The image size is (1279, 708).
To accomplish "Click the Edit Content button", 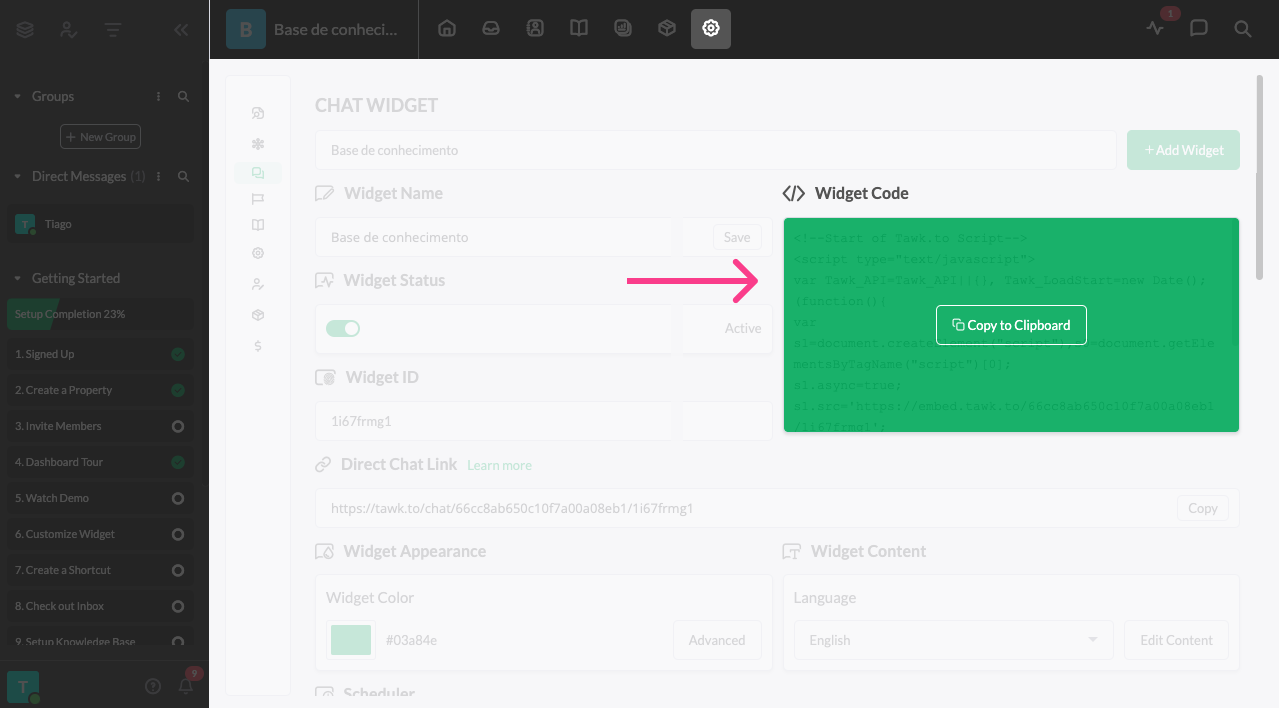I will click(1176, 640).
